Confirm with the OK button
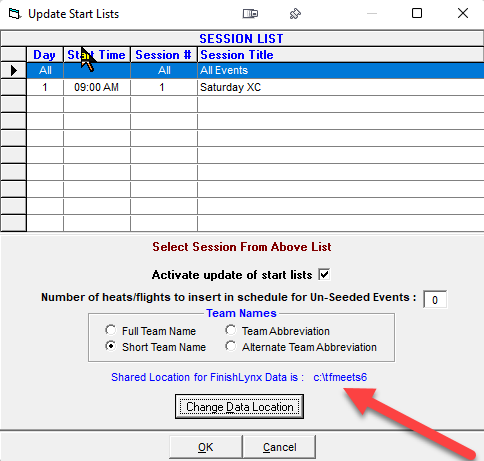484x461 pixels. (206, 447)
